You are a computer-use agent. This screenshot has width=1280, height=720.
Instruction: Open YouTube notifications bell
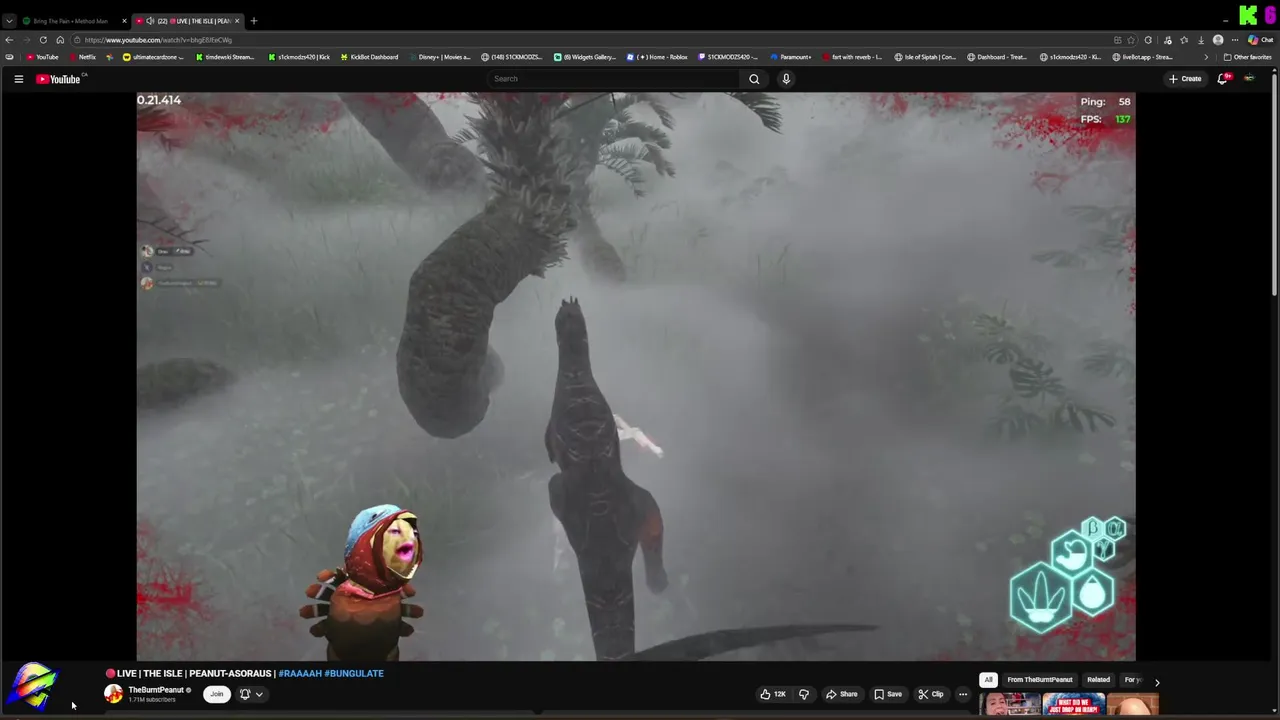pos(1222,79)
